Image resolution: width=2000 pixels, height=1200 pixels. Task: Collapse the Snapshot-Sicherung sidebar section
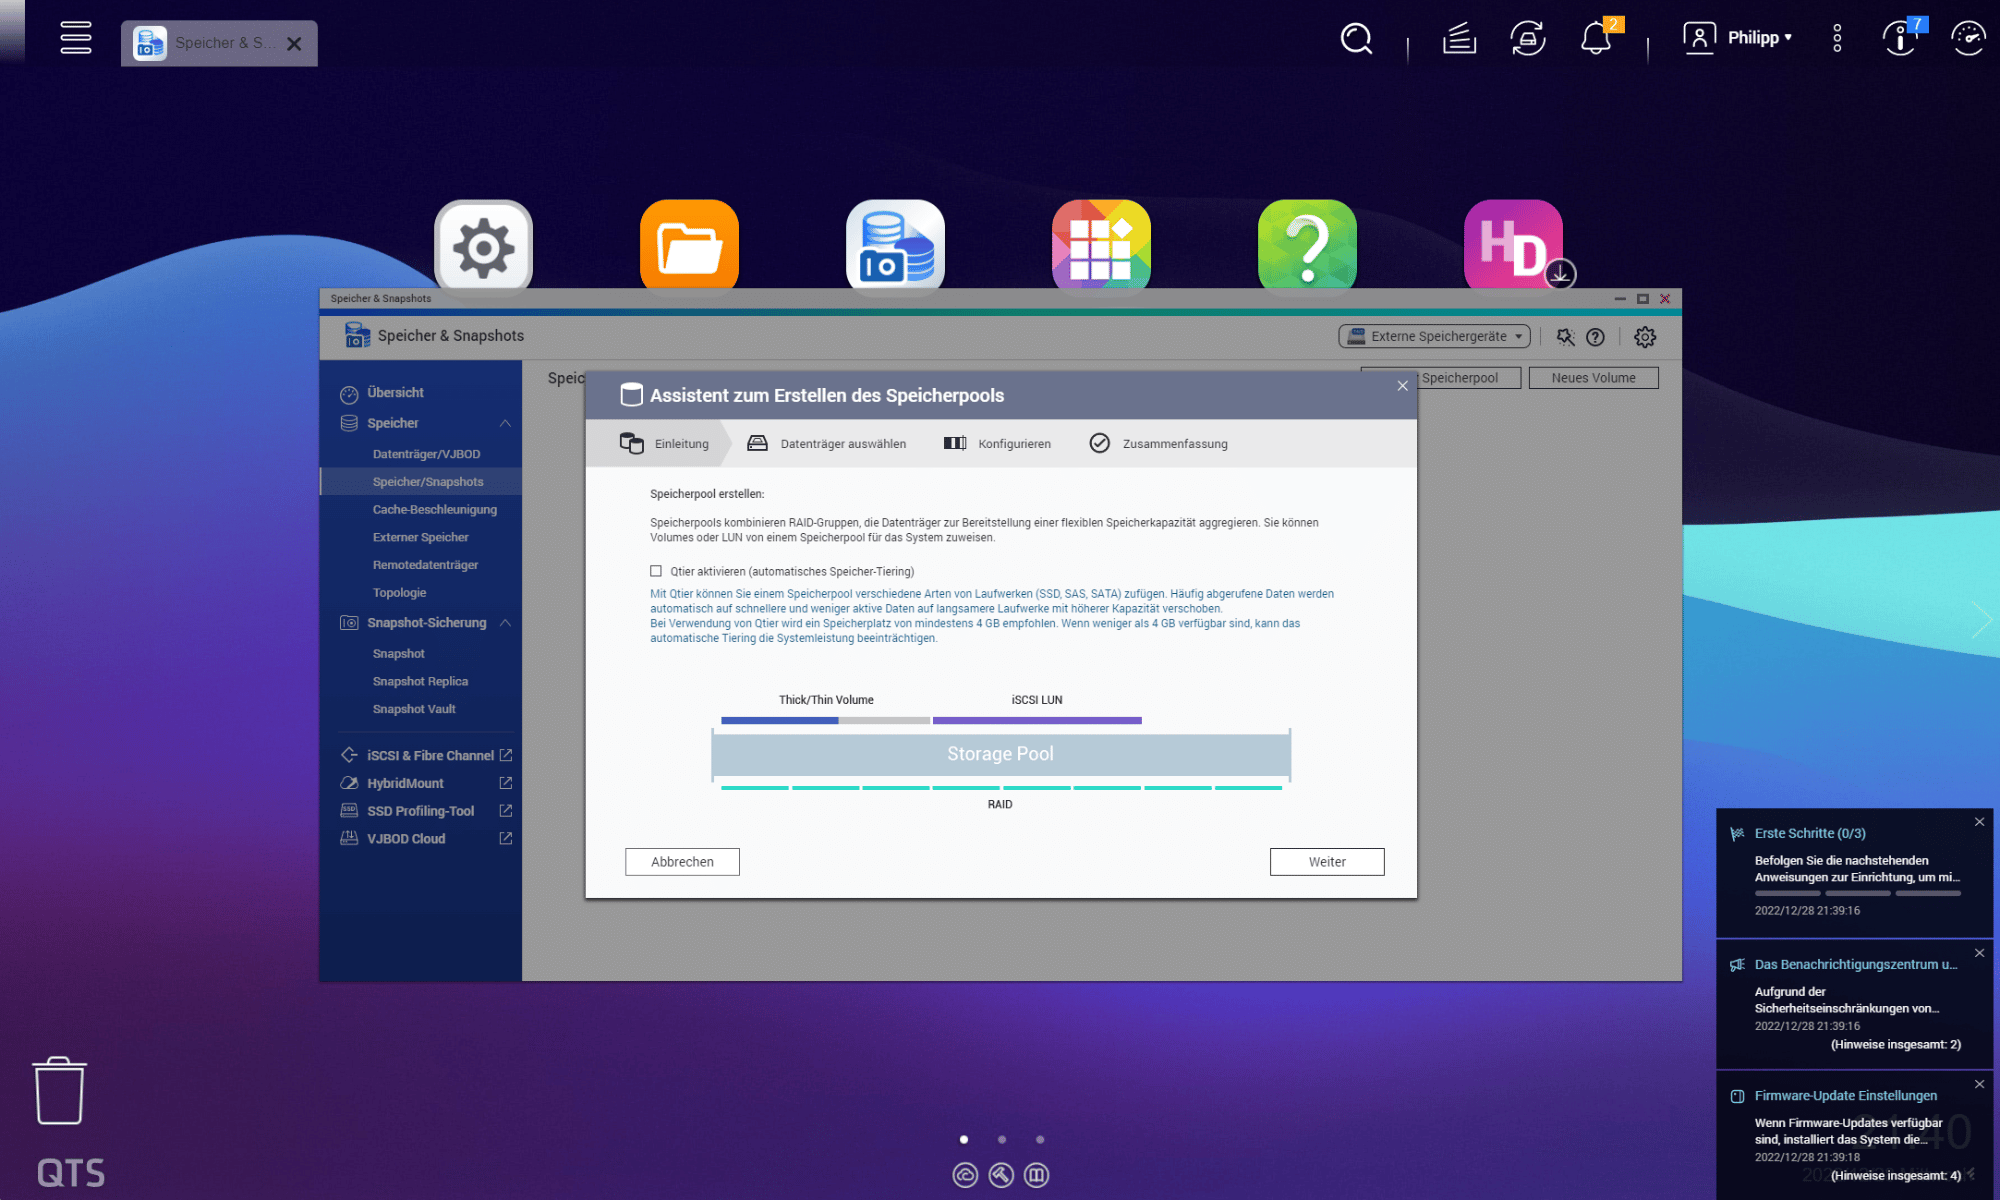tap(505, 622)
